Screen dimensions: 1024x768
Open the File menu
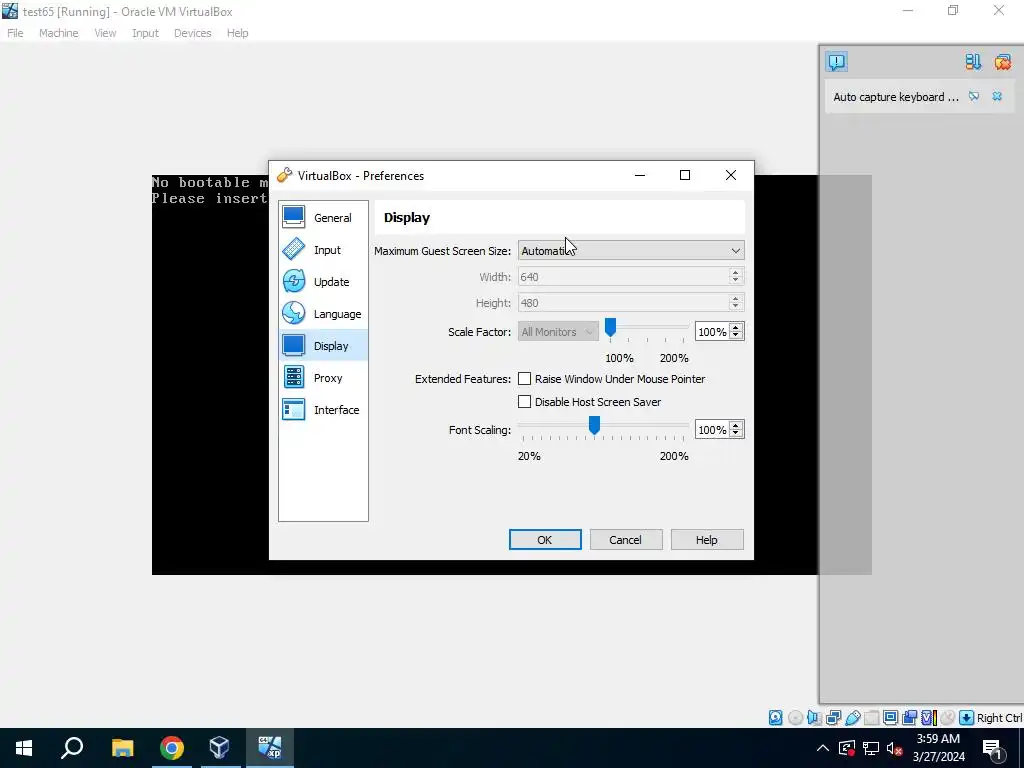point(15,33)
